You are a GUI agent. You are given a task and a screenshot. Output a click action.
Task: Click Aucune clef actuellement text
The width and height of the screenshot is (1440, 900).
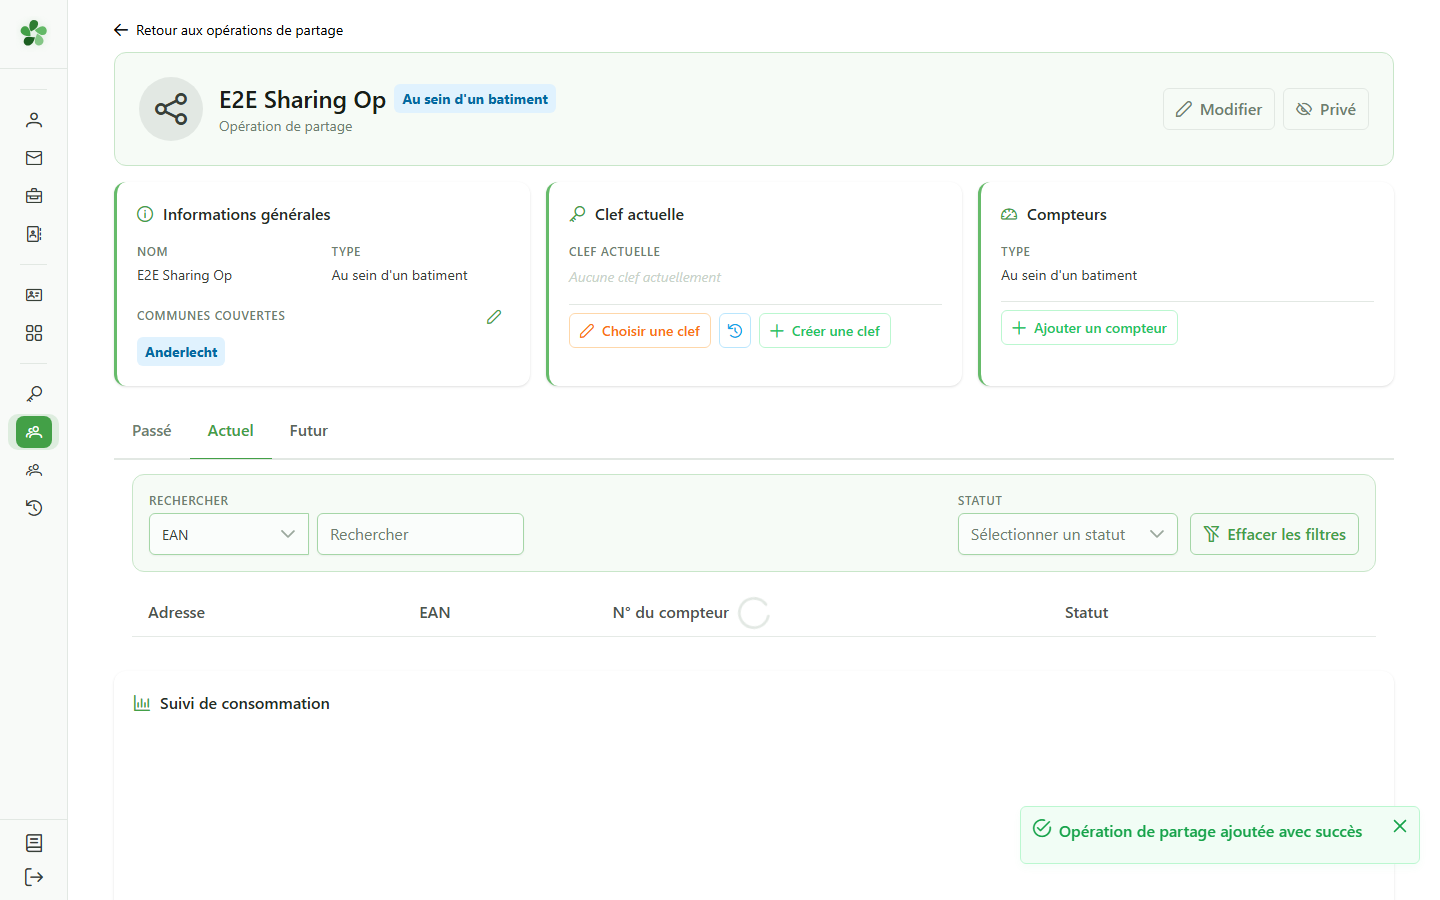(x=645, y=277)
